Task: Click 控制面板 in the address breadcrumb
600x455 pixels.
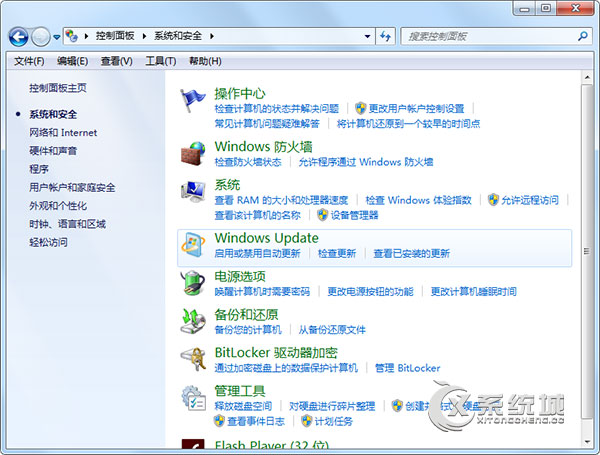Action: pyautogui.click(x=115, y=36)
